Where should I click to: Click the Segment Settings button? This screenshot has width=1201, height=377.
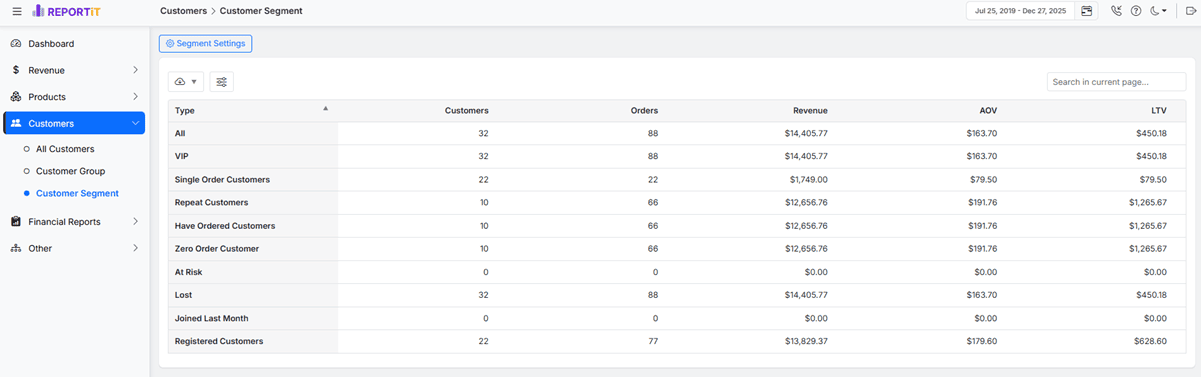point(205,44)
